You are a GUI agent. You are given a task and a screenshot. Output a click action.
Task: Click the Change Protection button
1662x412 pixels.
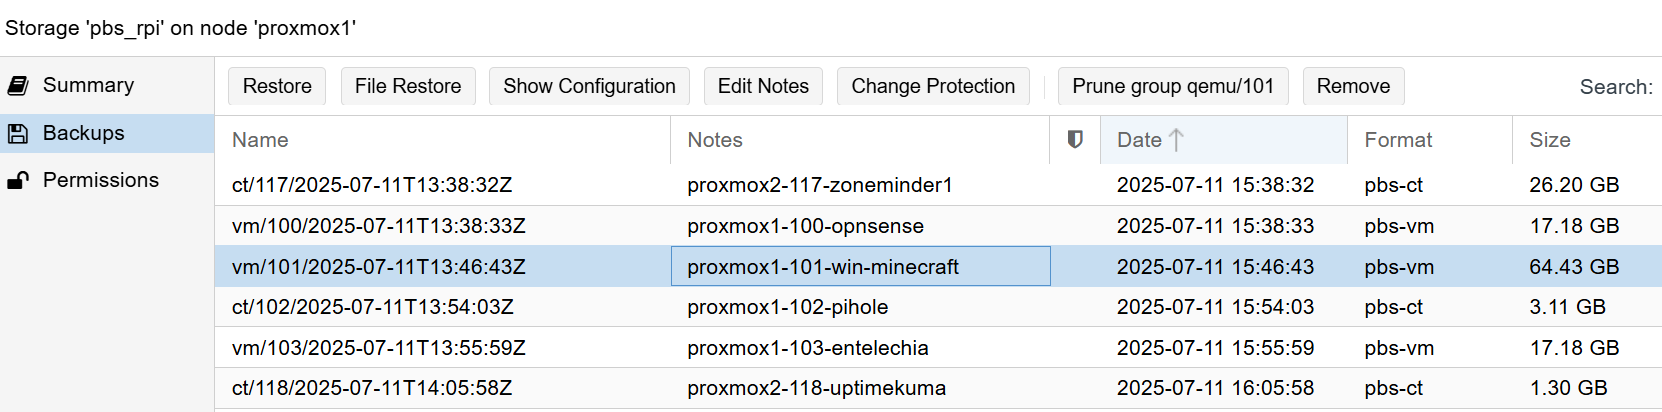933,86
